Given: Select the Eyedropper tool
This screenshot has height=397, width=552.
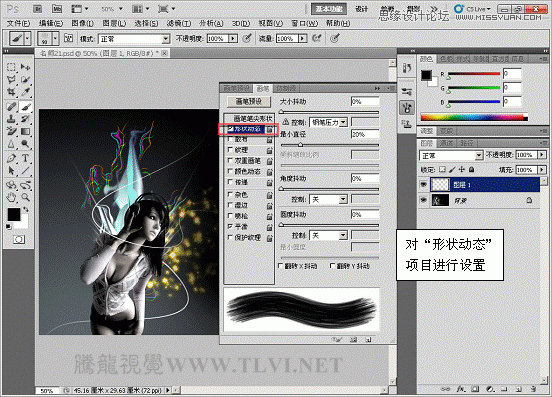Looking at the screenshot, I should [x=25, y=92].
